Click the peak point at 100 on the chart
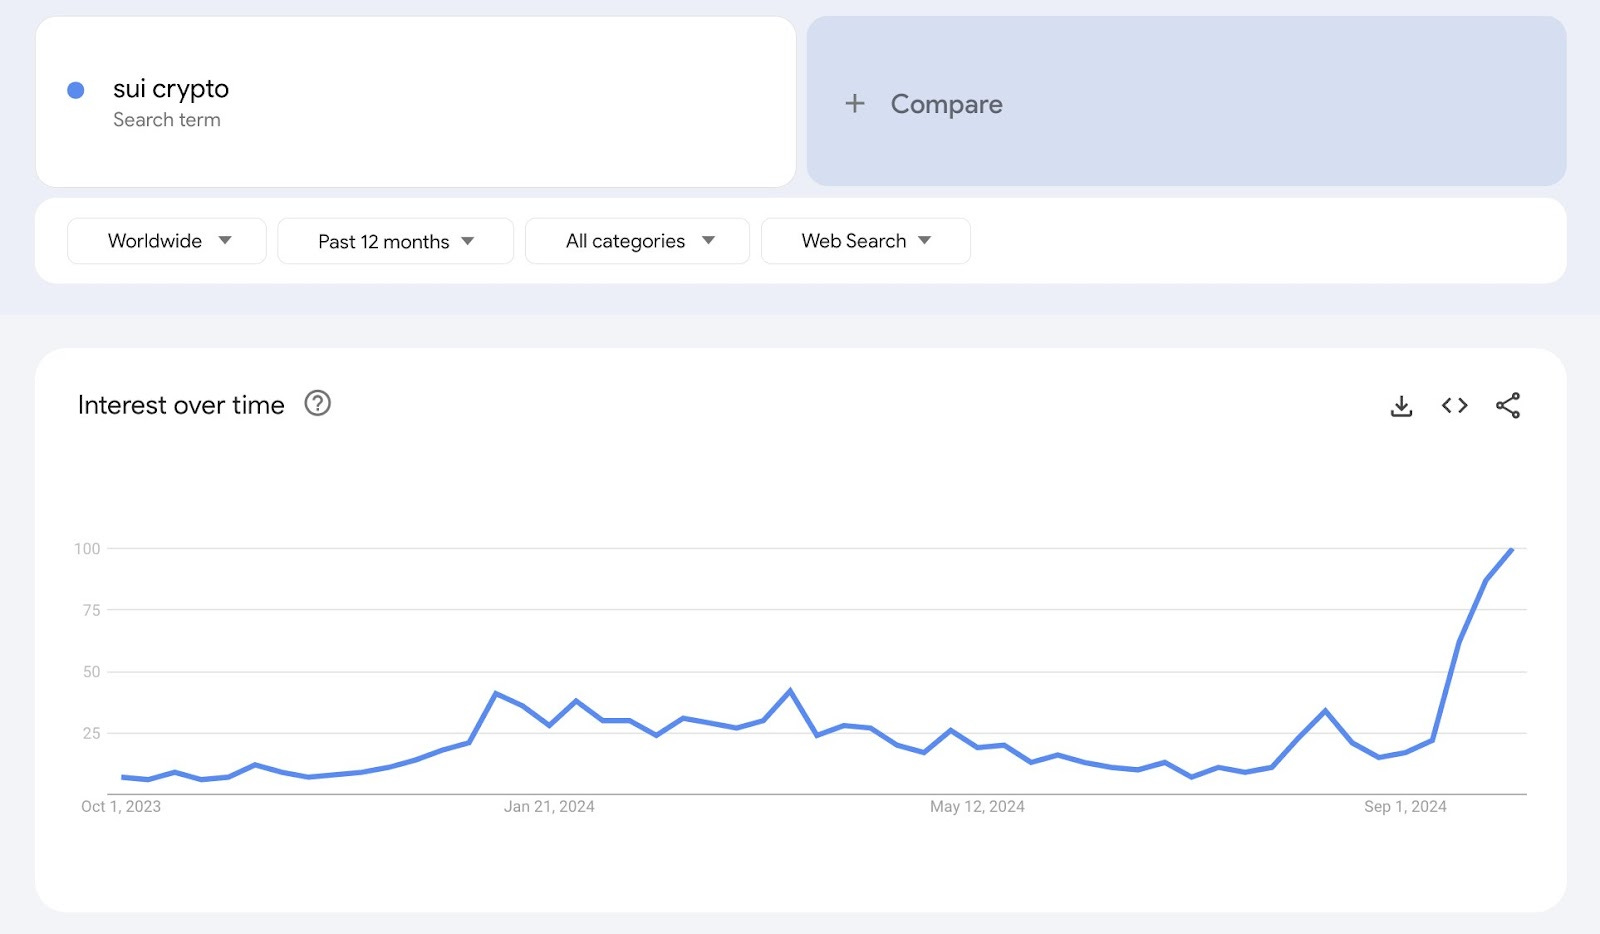This screenshot has width=1600, height=934. pos(1512,549)
